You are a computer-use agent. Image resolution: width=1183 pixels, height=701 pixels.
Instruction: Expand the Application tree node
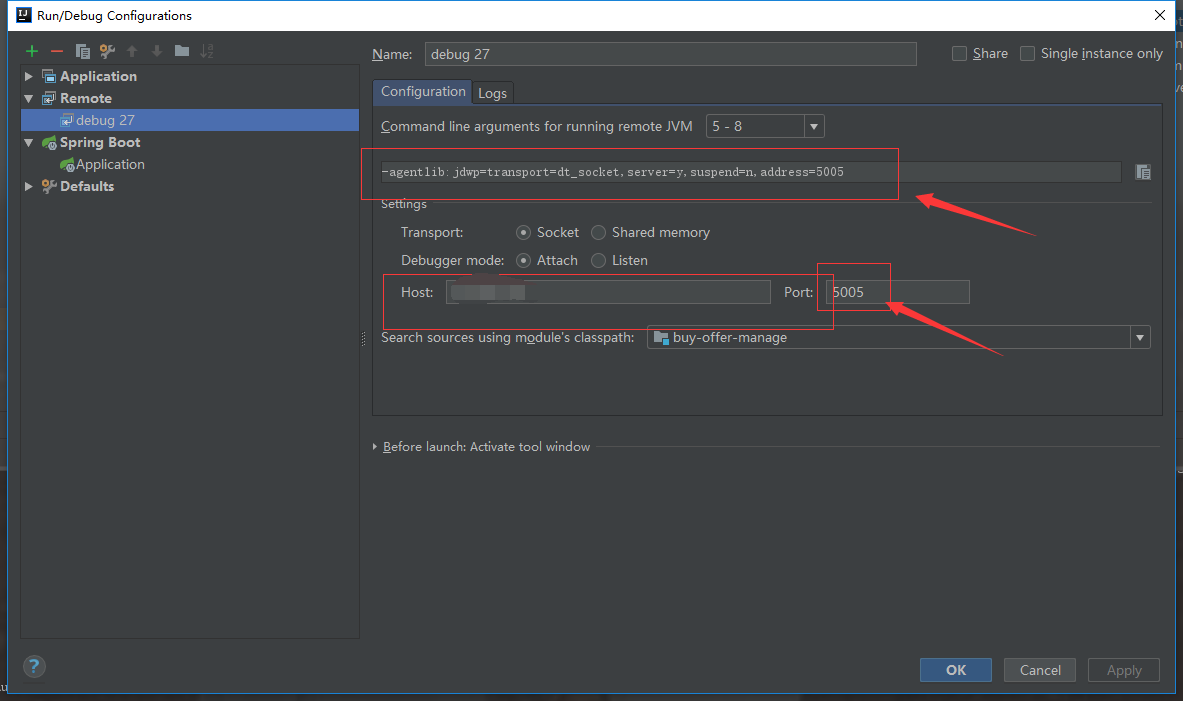(29, 76)
